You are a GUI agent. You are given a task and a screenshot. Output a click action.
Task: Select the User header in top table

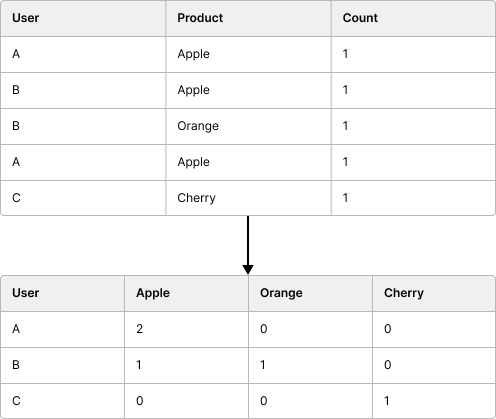pos(83,18)
